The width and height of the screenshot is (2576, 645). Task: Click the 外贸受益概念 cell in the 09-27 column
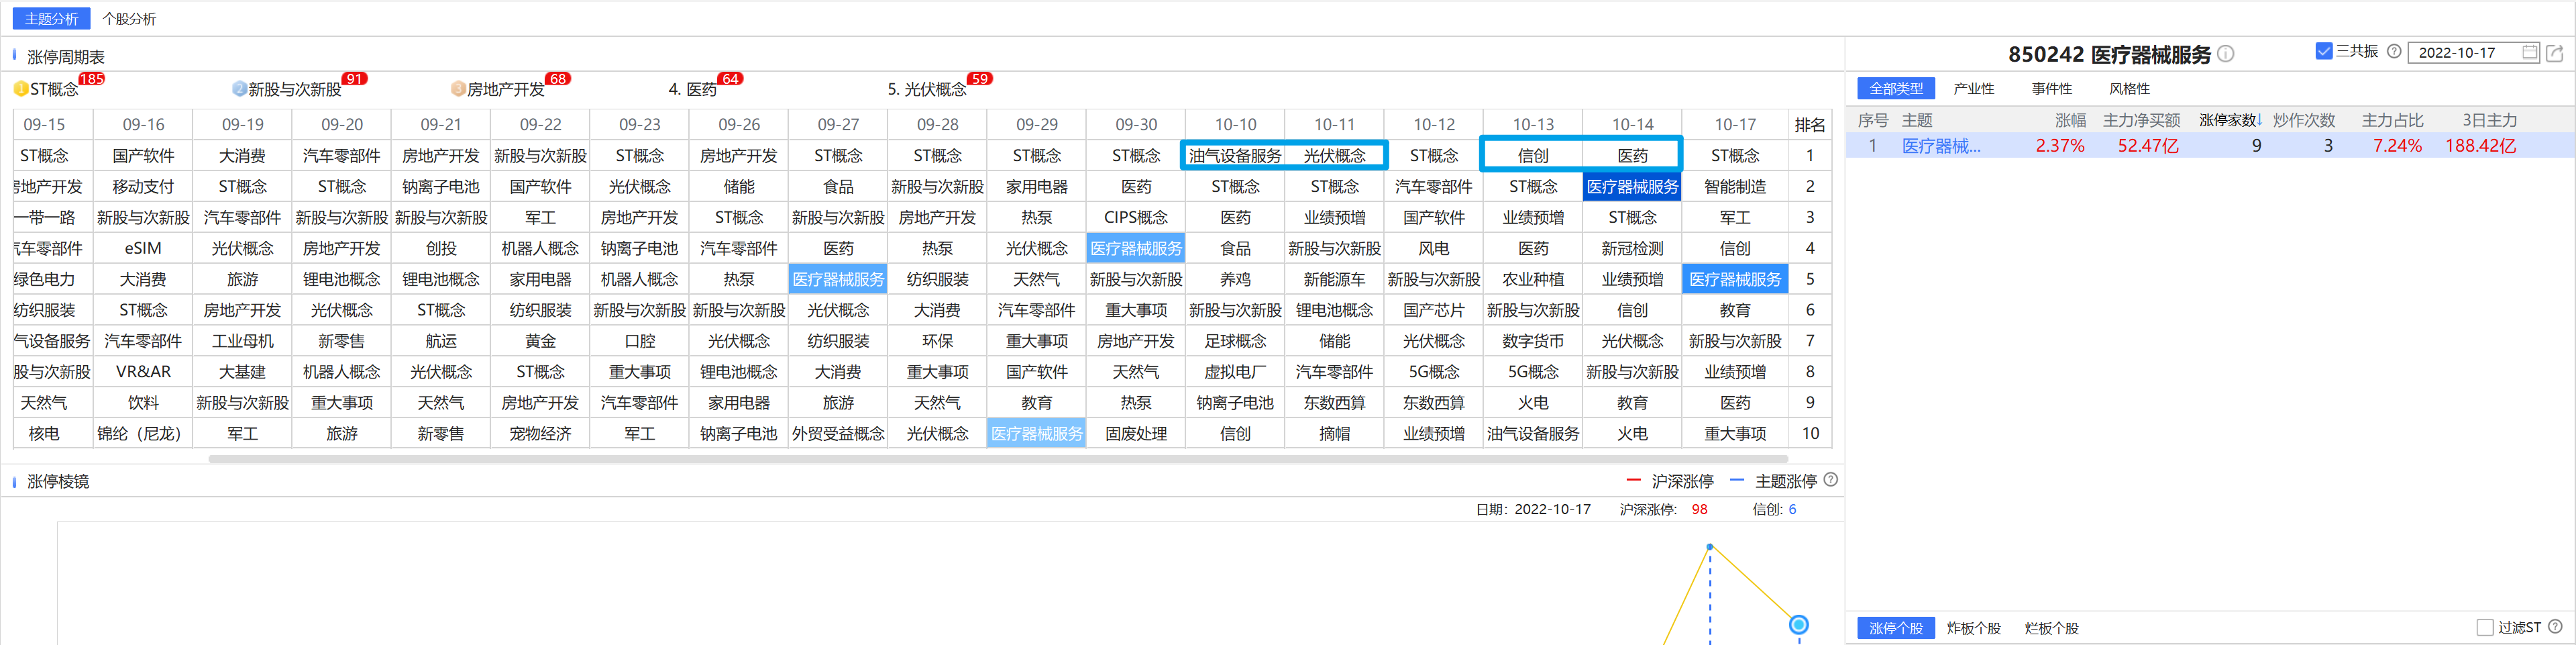838,433
